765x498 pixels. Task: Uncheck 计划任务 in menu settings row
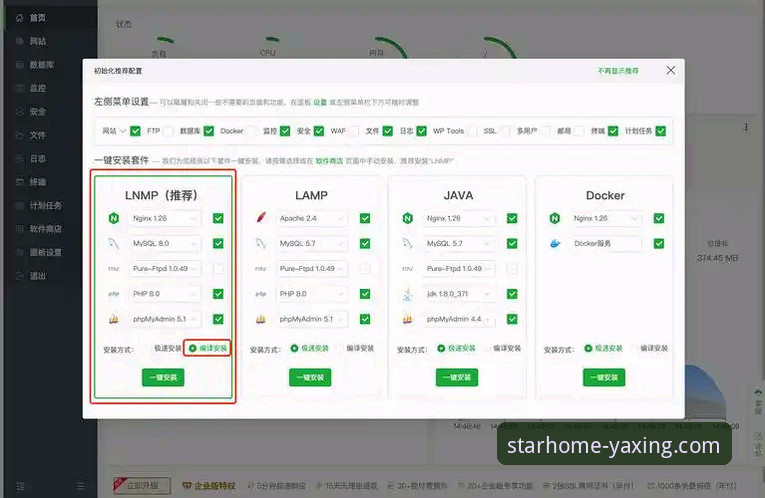point(661,131)
